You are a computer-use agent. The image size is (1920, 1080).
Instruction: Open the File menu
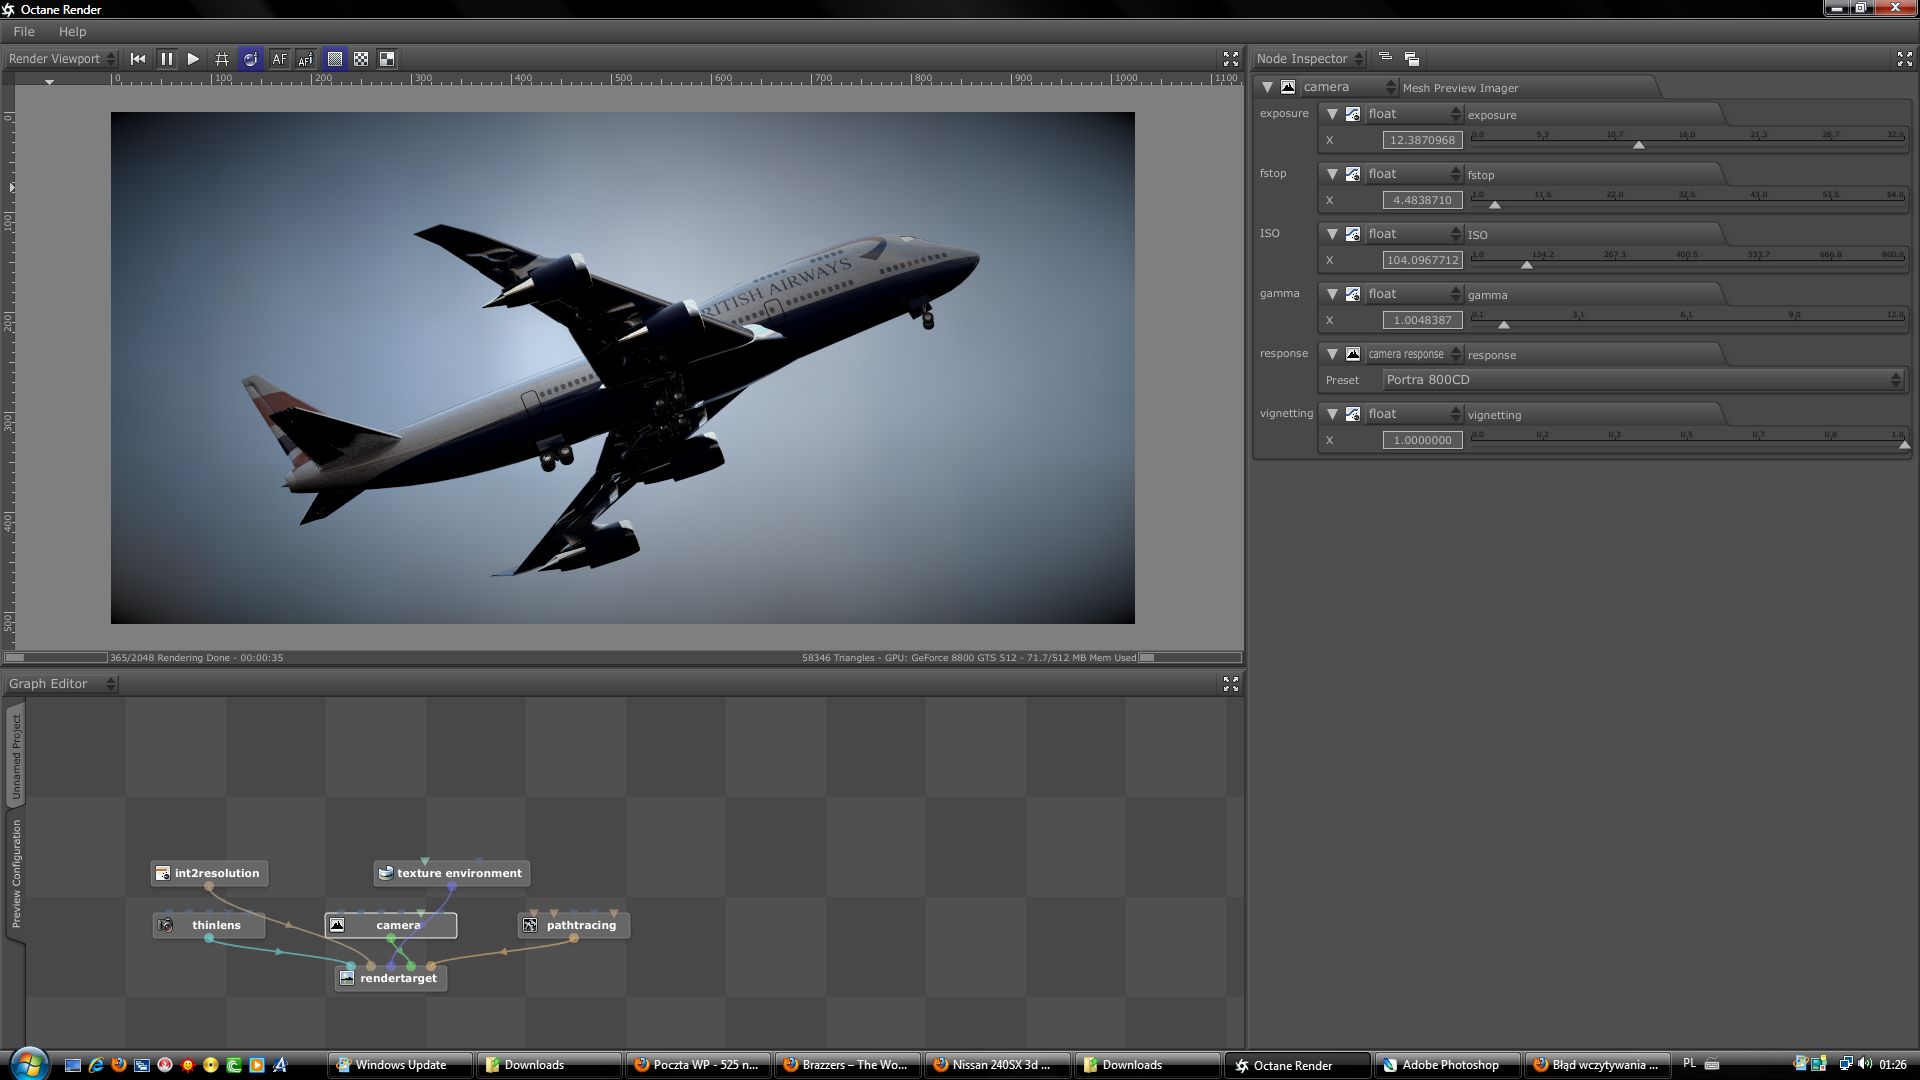(x=24, y=32)
